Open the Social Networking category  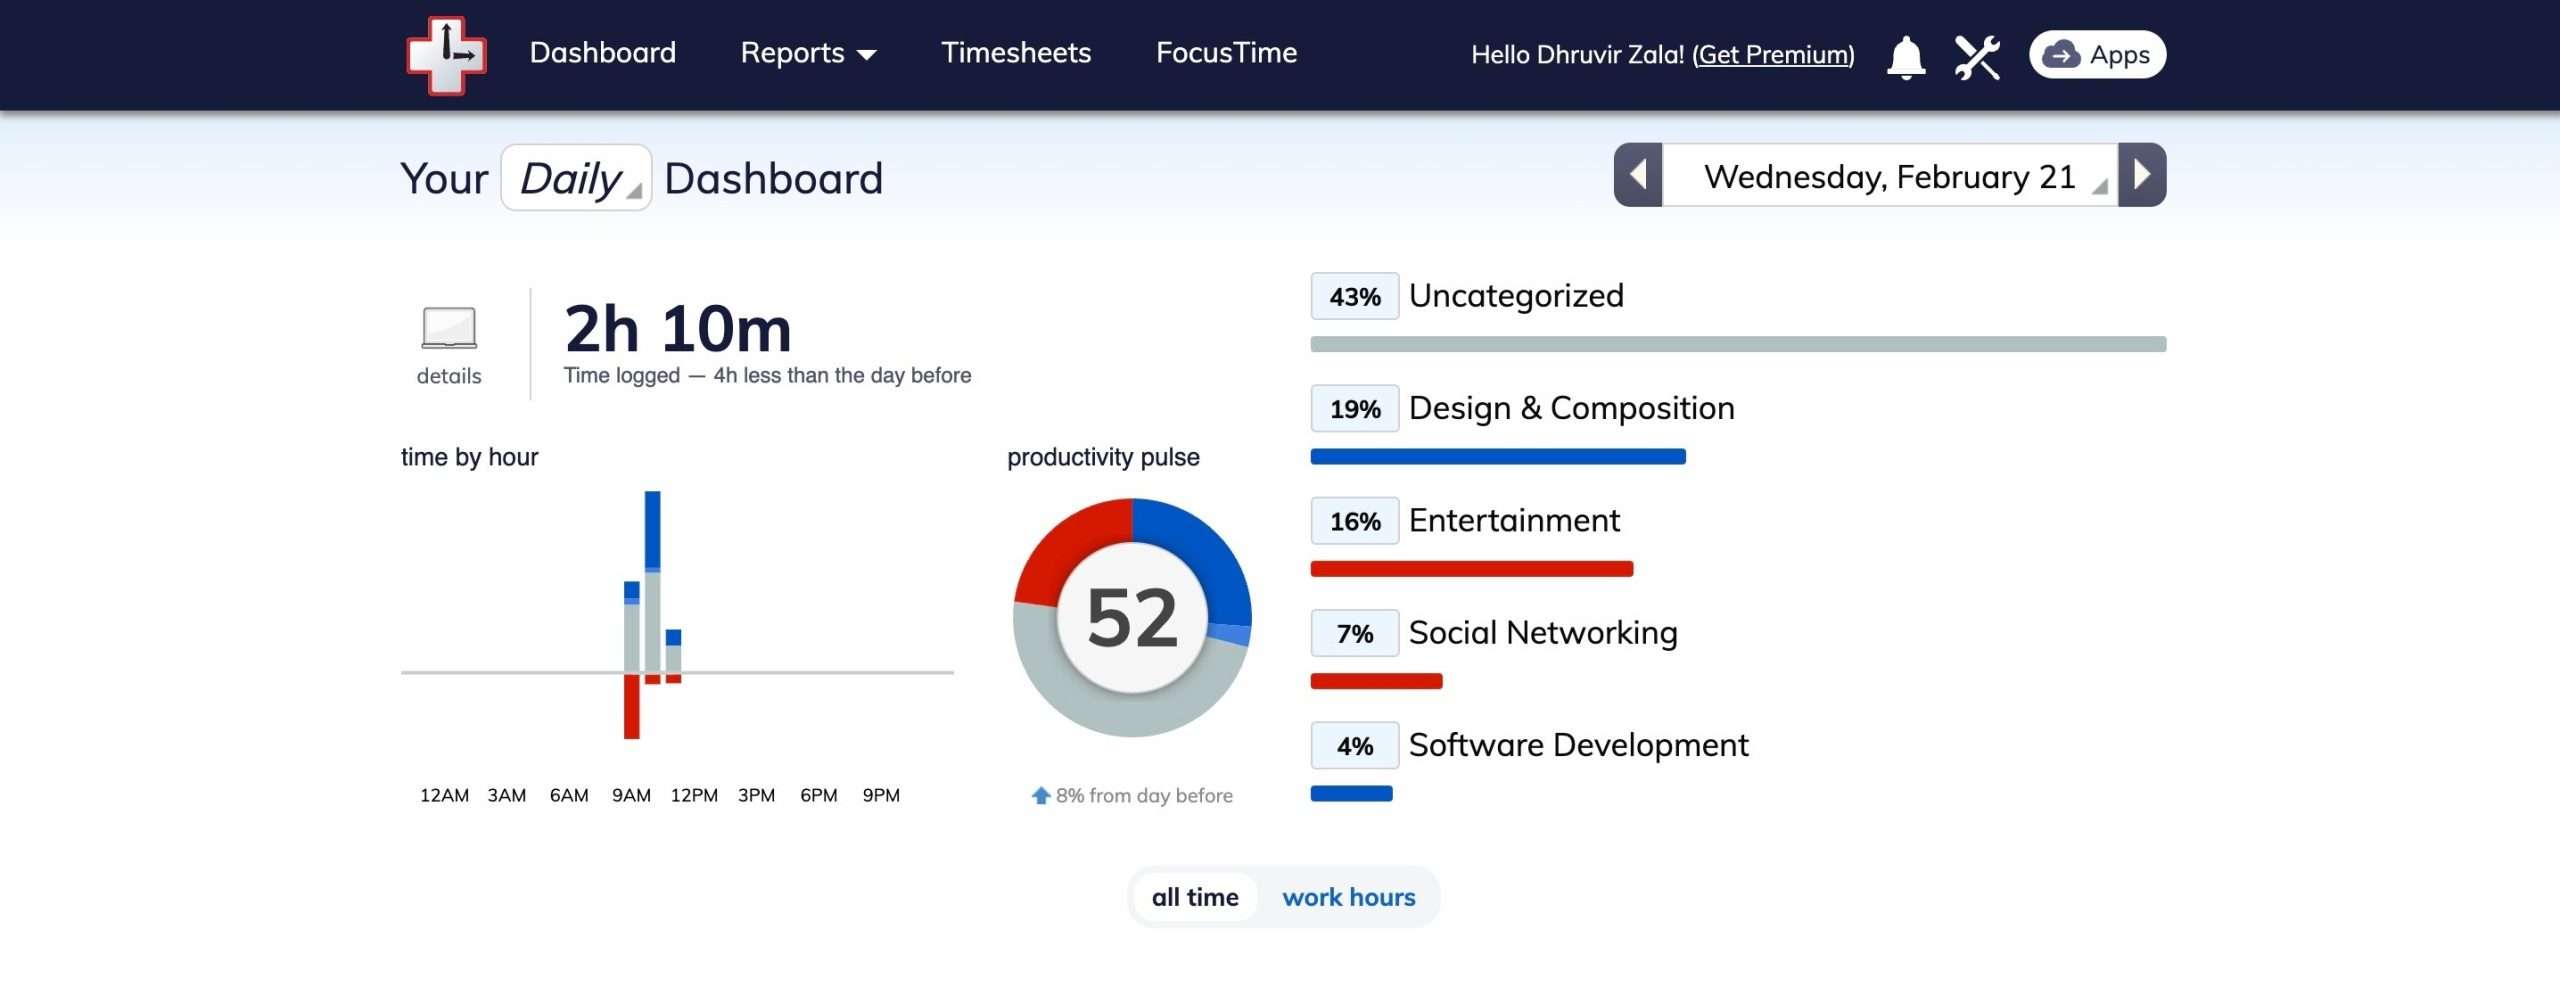click(x=1543, y=633)
